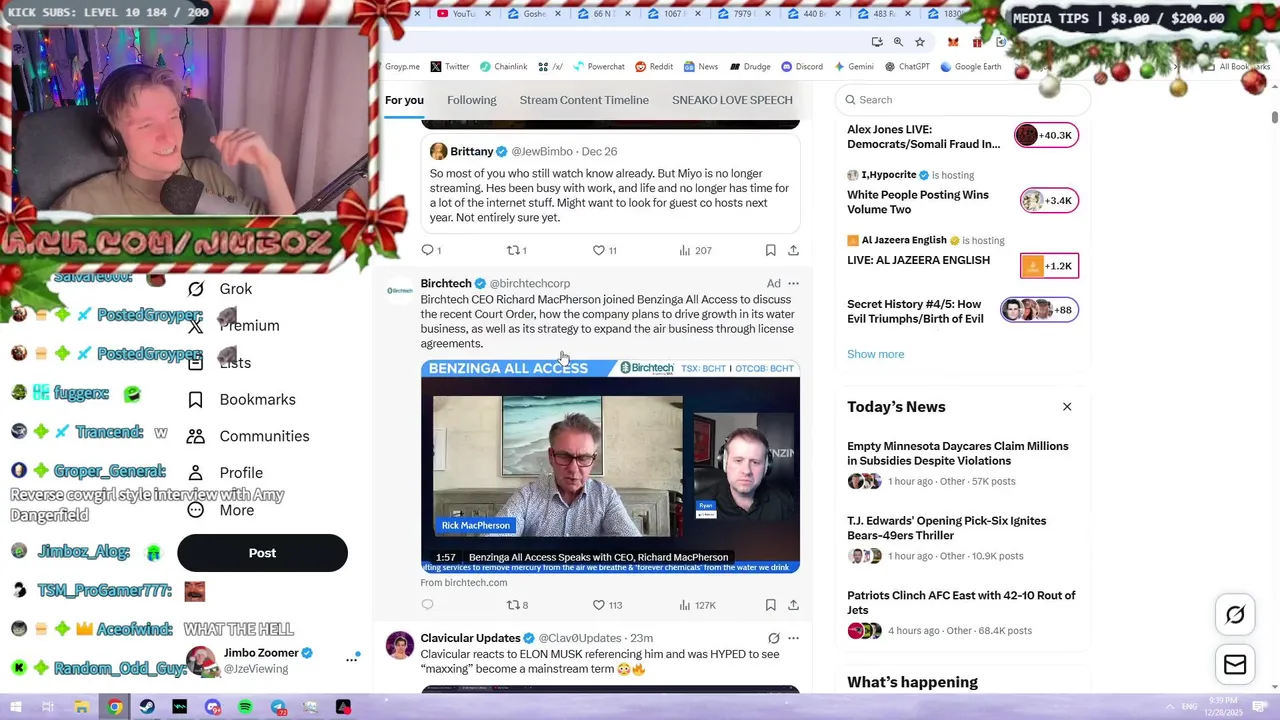Open Profile from the sidebar

226,473
